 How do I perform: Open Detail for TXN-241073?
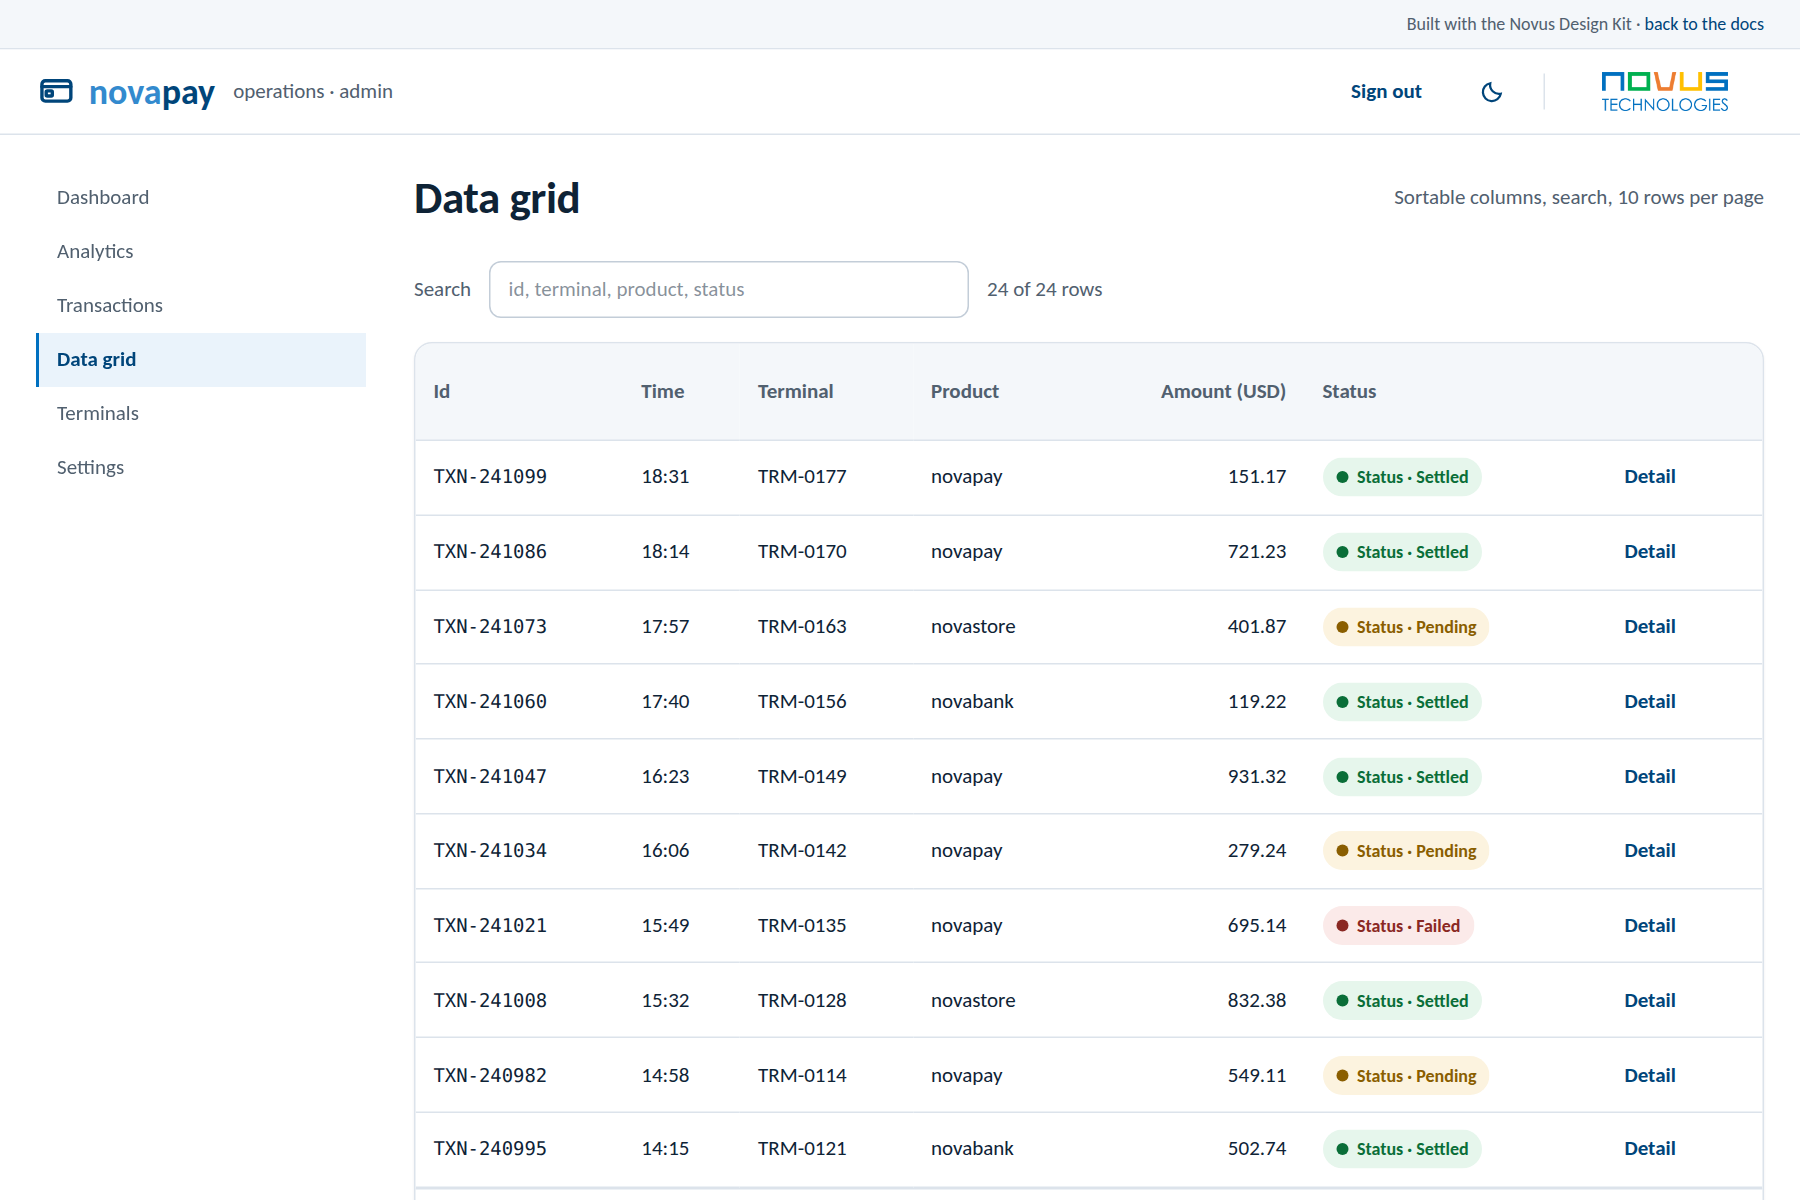click(1649, 627)
